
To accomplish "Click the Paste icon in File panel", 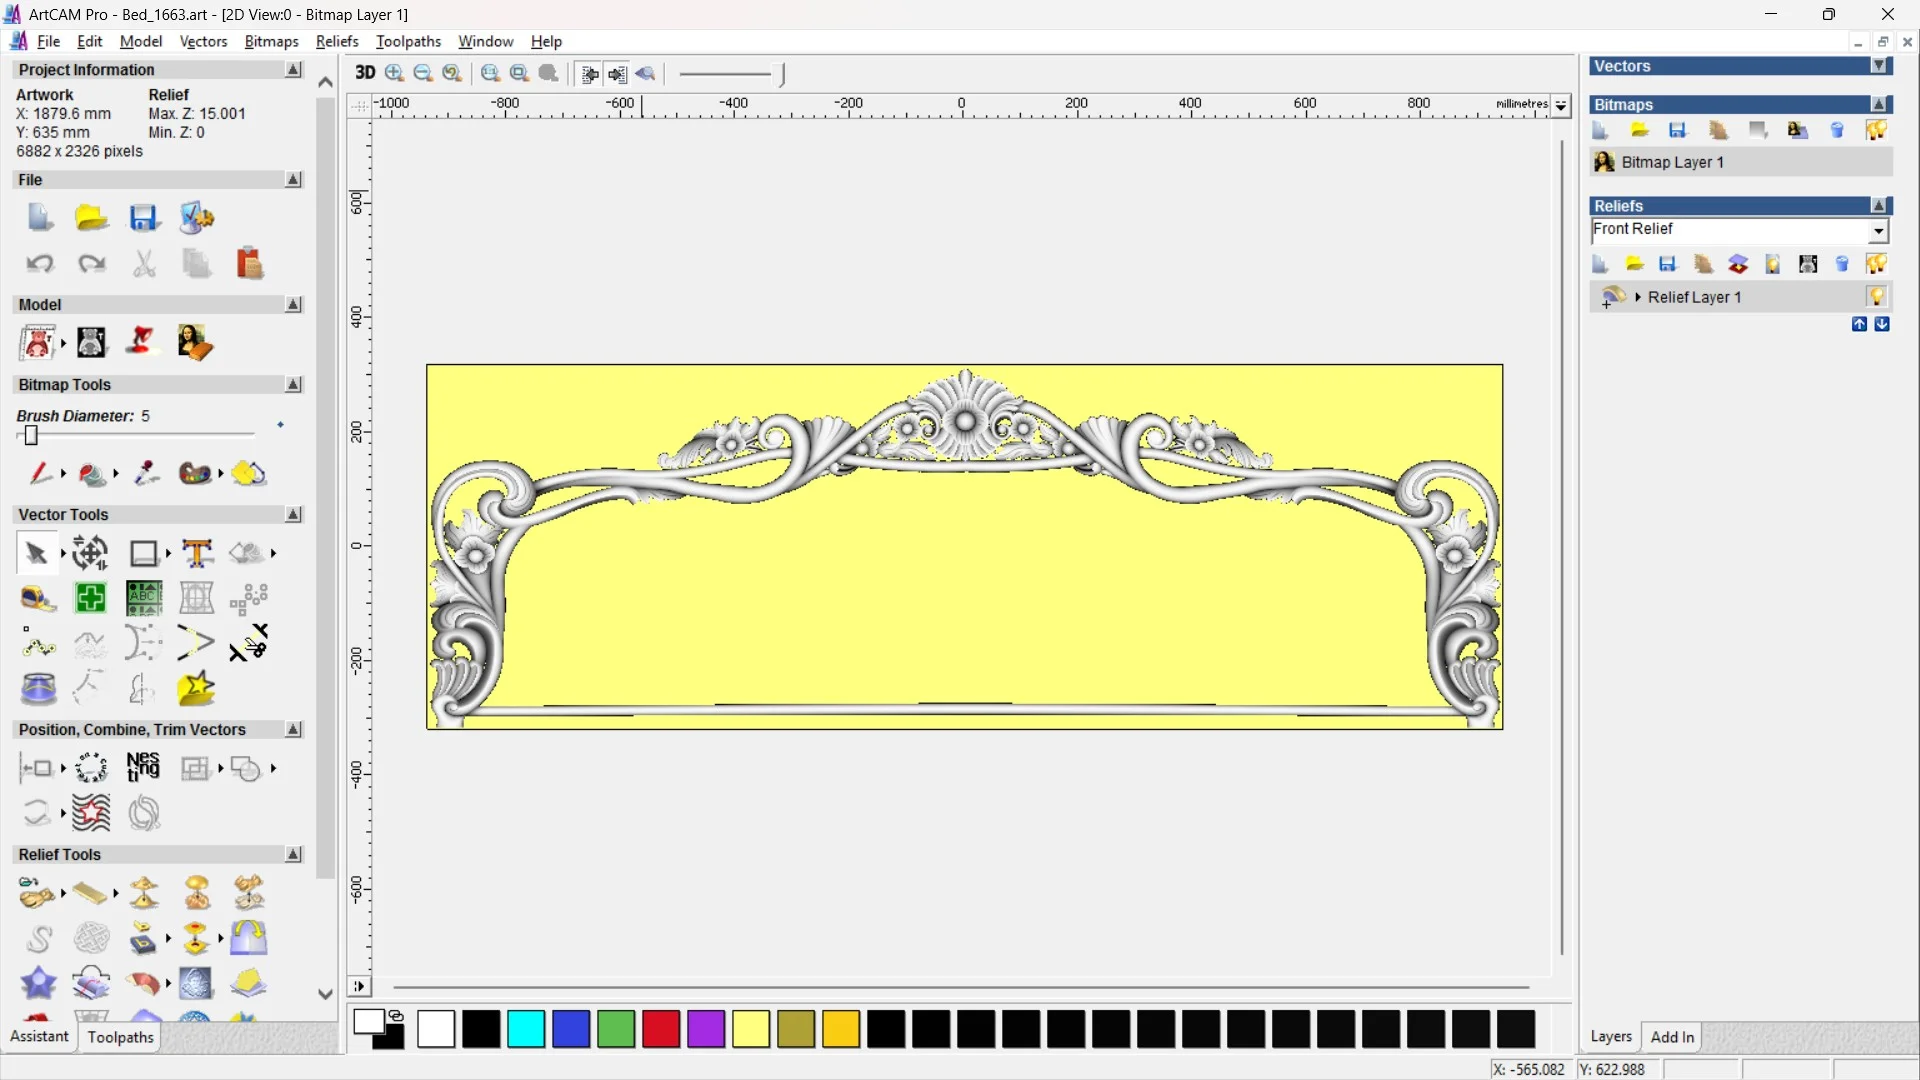I will pyautogui.click(x=249, y=263).
